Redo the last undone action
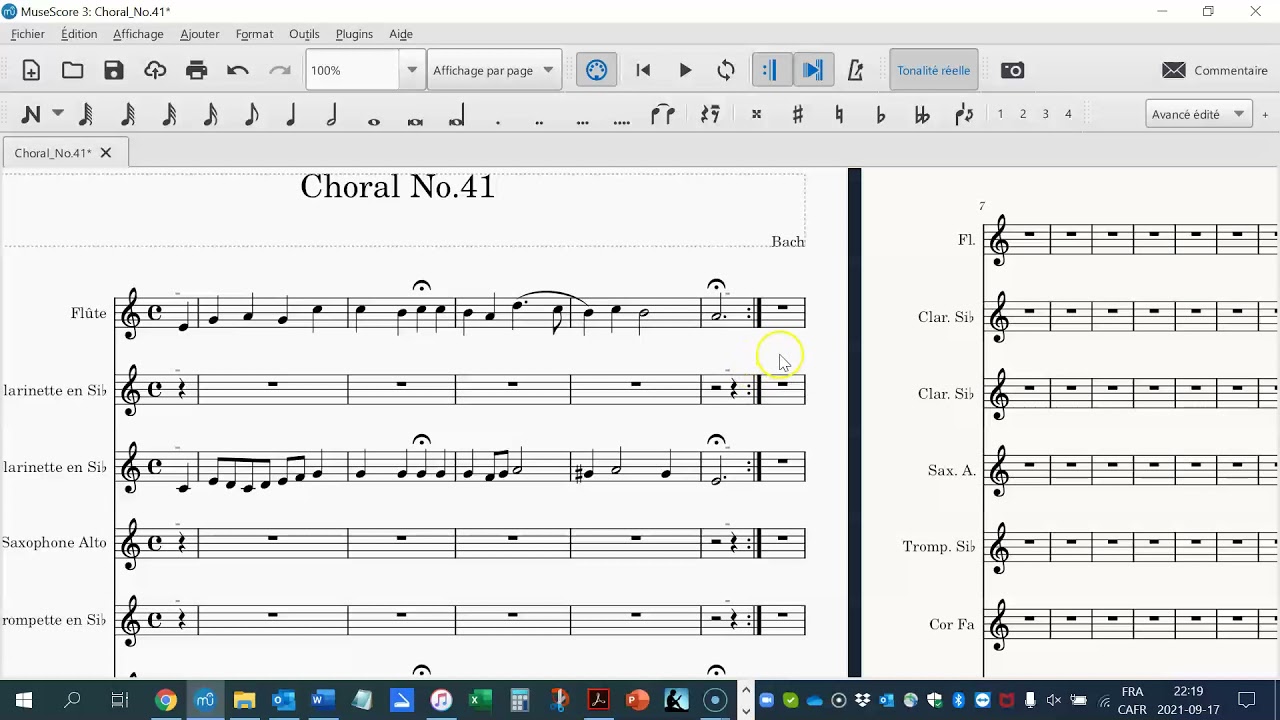Image resolution: width=1280 pixels, height=720 pixels. click(280, 70)
